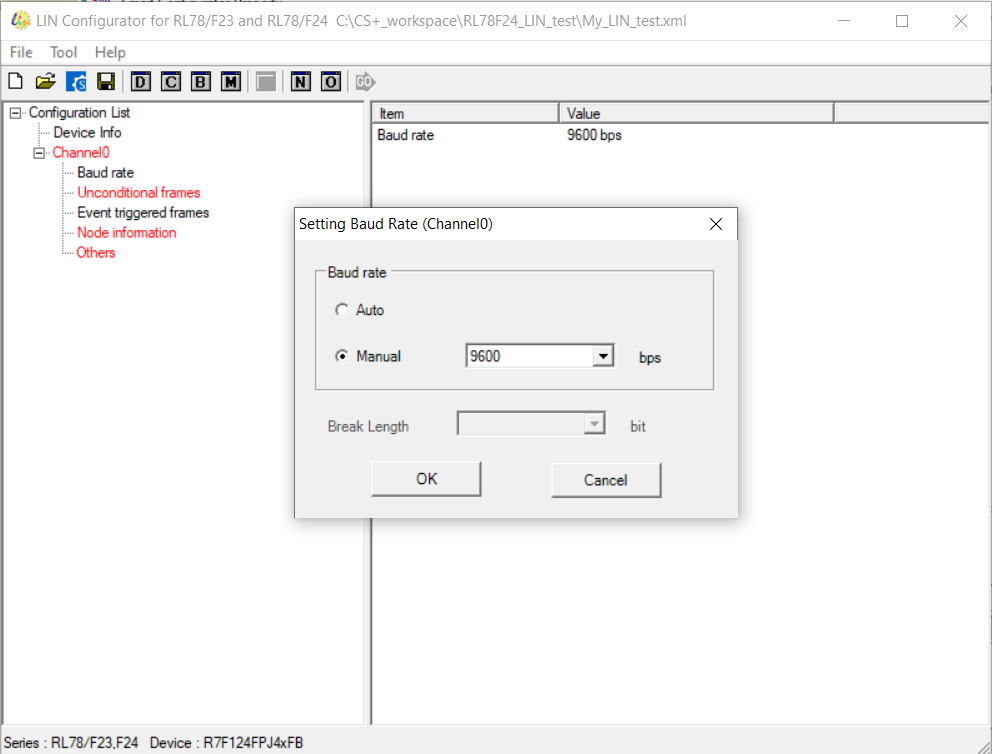Collapse the Configuration List tree root

15,113
